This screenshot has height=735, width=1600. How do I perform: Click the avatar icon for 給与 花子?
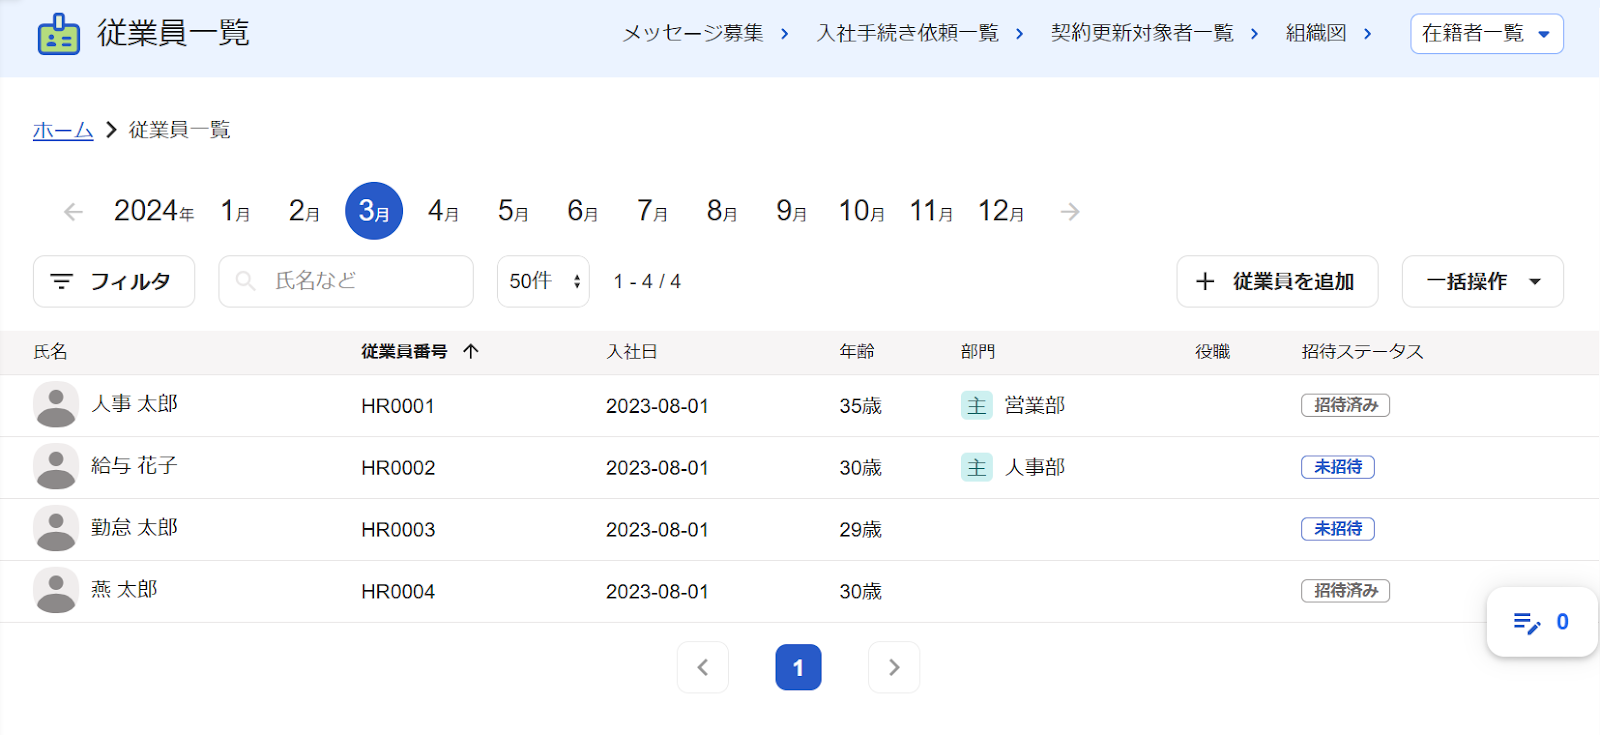click(56, 467)
